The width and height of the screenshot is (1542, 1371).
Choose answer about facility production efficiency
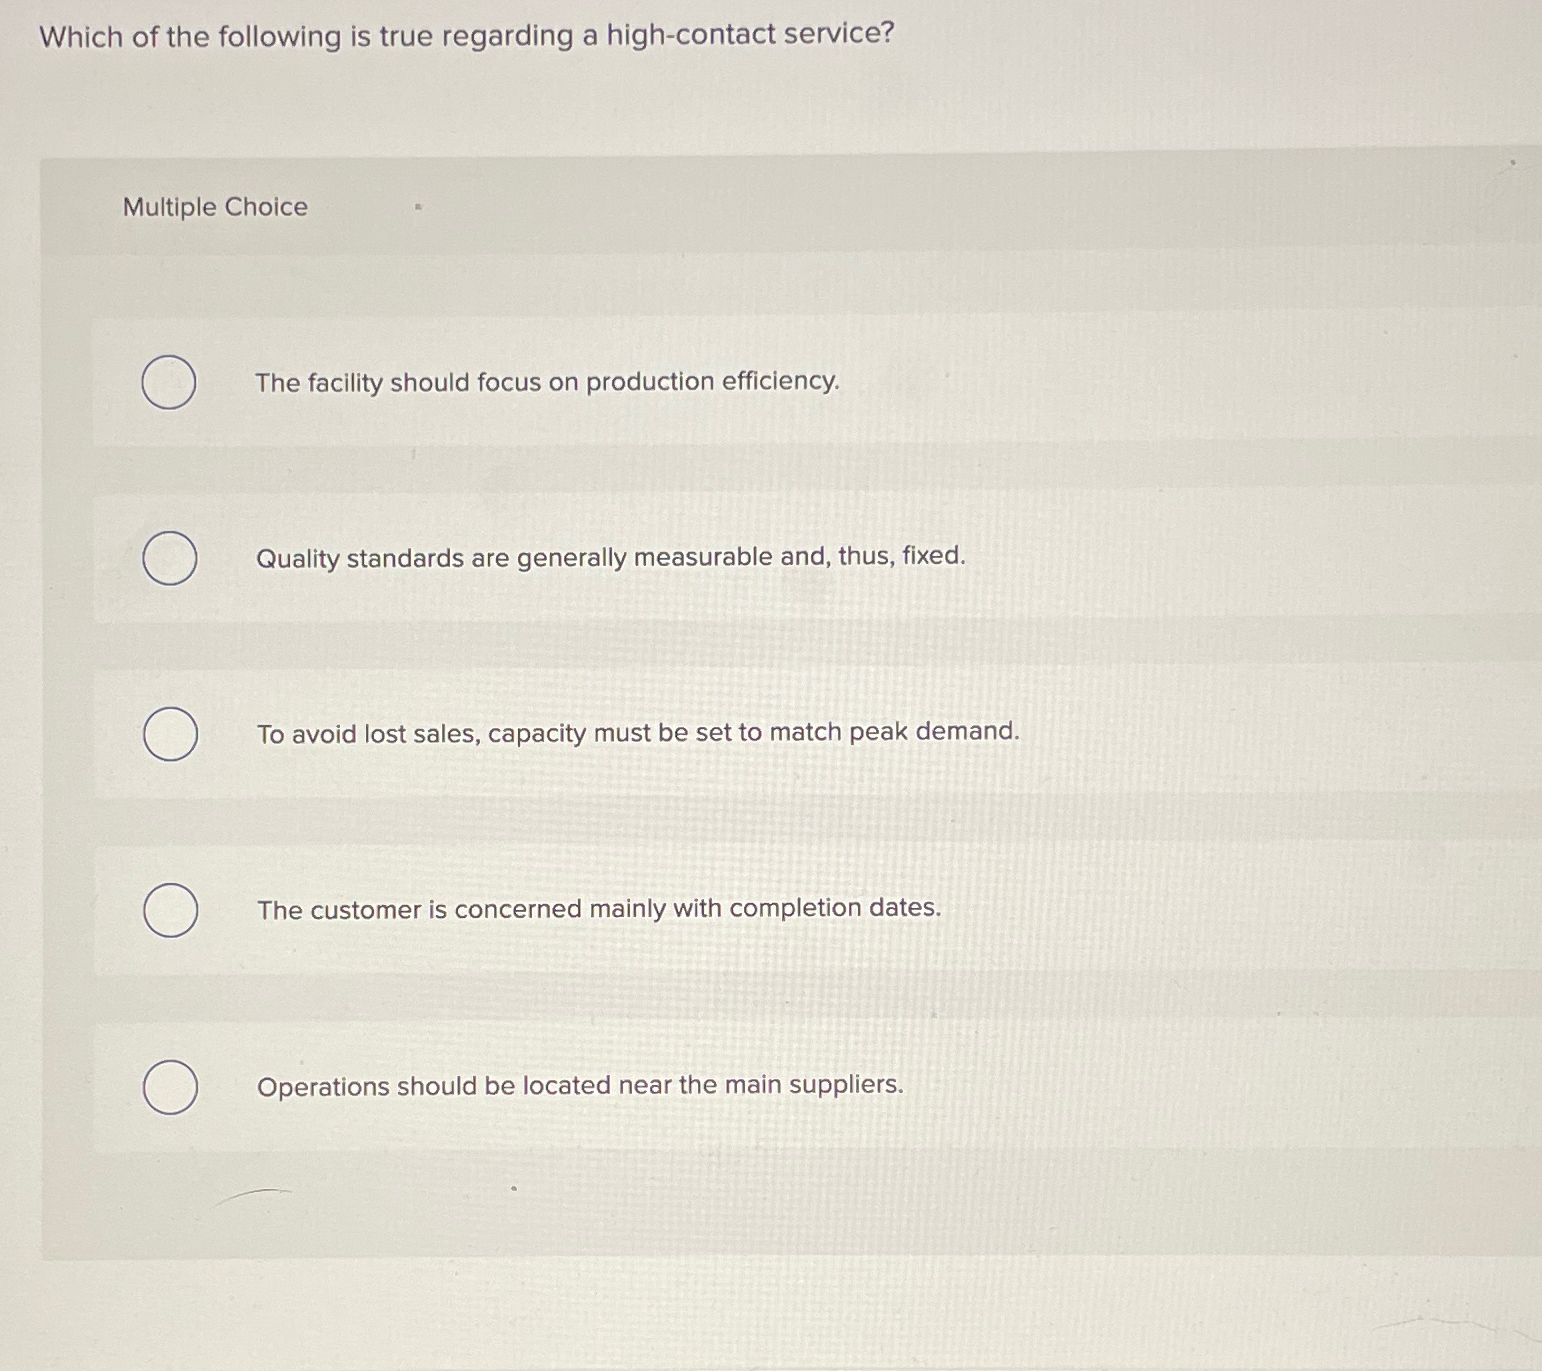click(x=546, y=381)
